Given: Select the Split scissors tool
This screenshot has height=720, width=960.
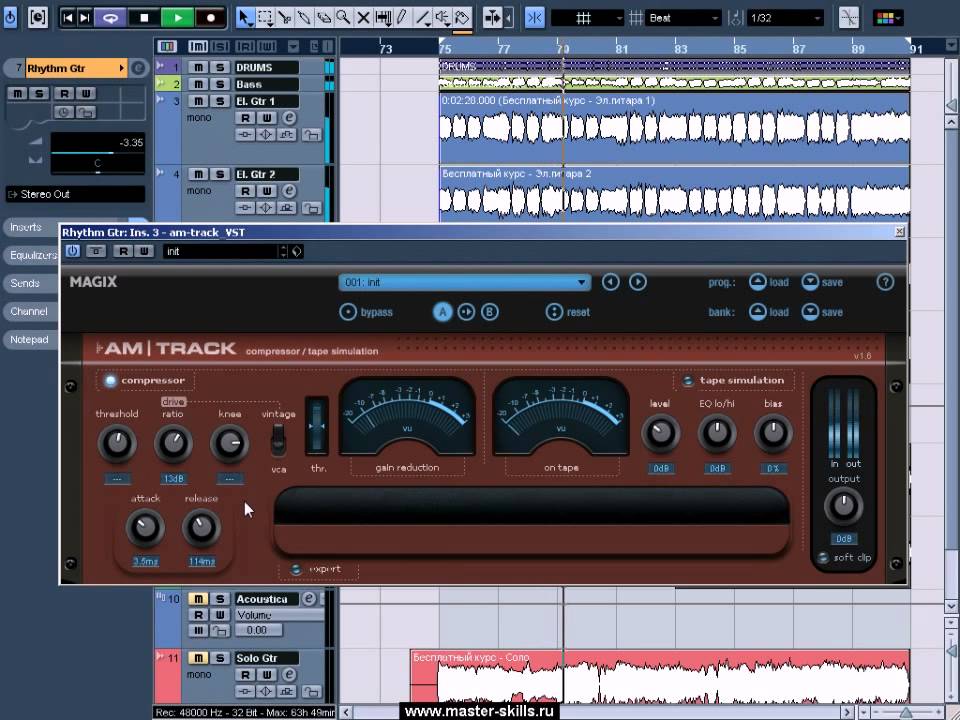Looking at the screenshot, I should [x=284, y=18].
